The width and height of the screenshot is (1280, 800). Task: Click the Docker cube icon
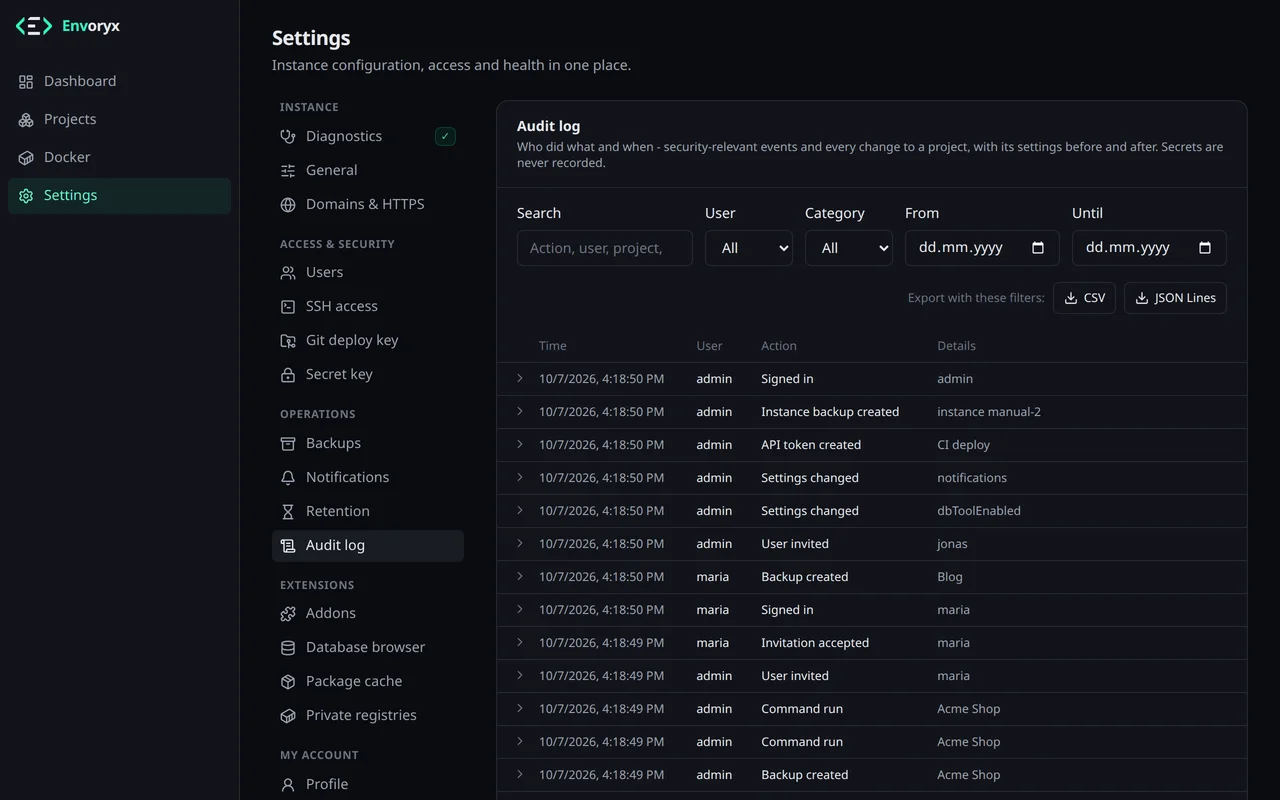tap(26, 158)
